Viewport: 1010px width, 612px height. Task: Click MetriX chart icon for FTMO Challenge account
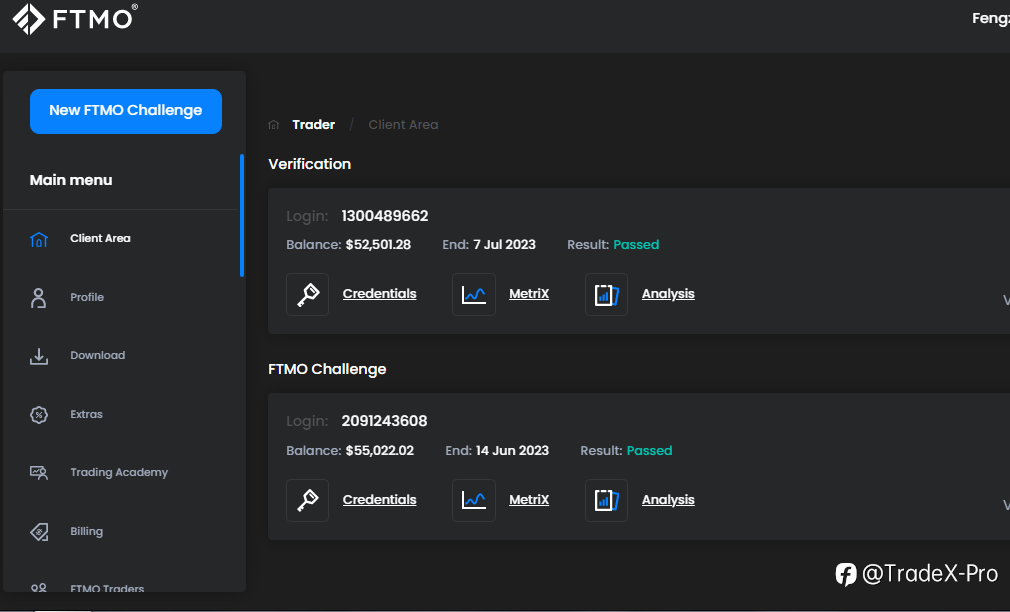click(x=473, y=501)
